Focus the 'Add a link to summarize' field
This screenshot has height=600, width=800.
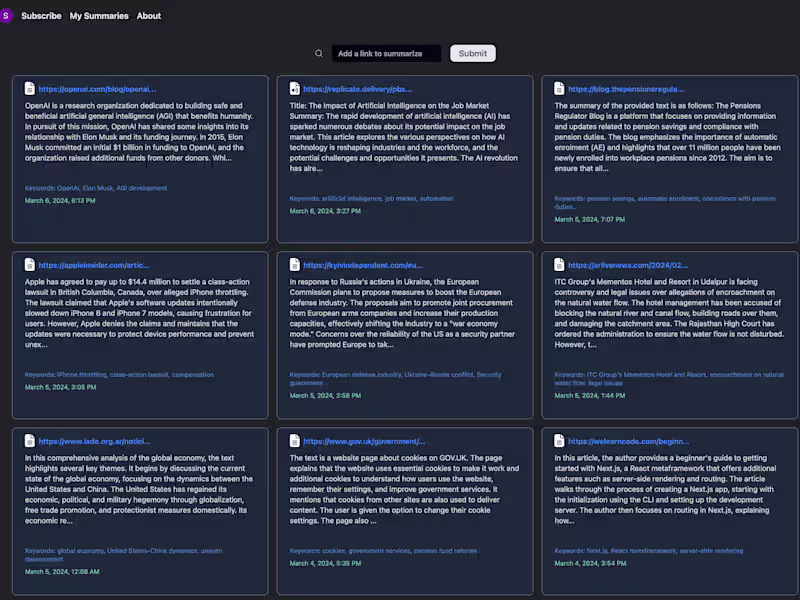(x=386, y=53)
